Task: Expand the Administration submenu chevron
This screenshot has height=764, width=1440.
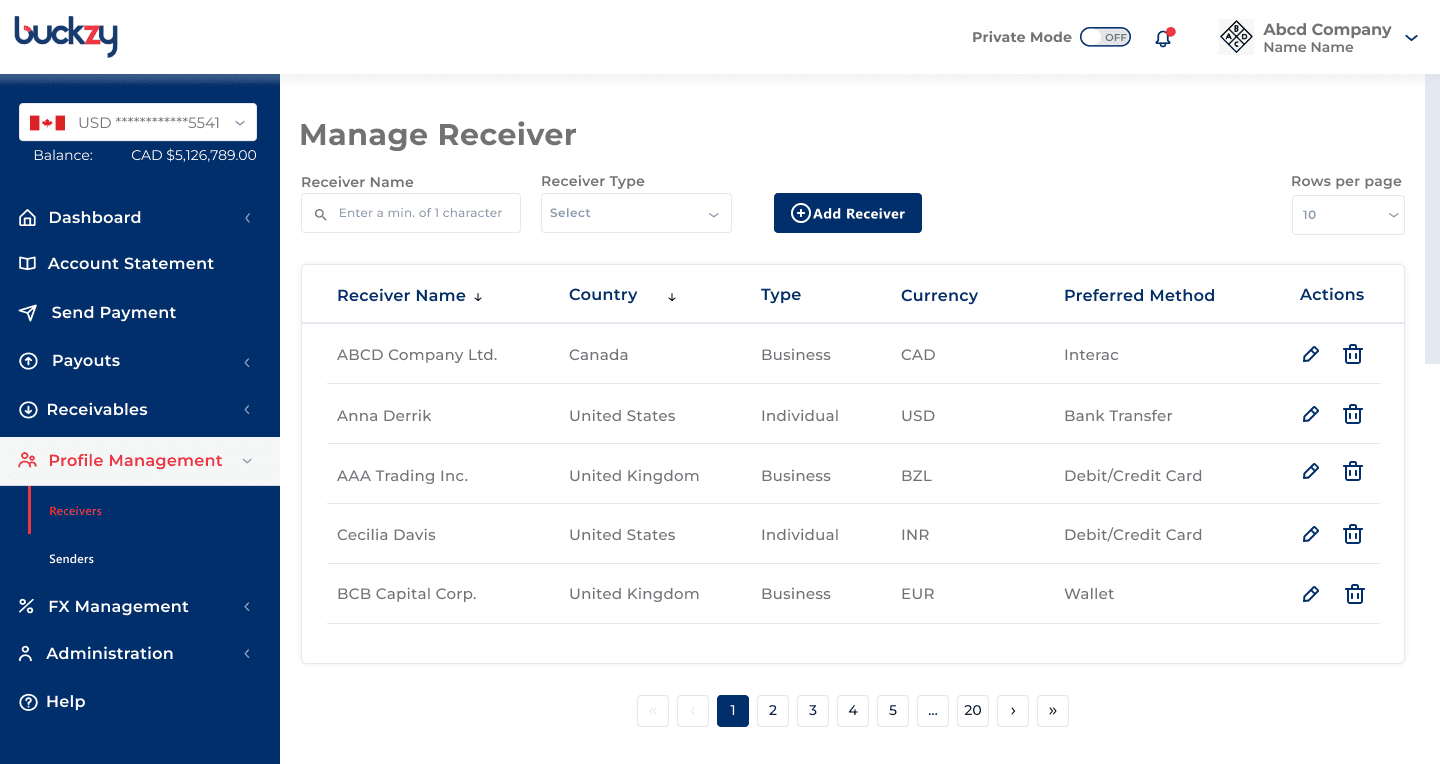Action: pyautogui.click(x=247, y=654)
